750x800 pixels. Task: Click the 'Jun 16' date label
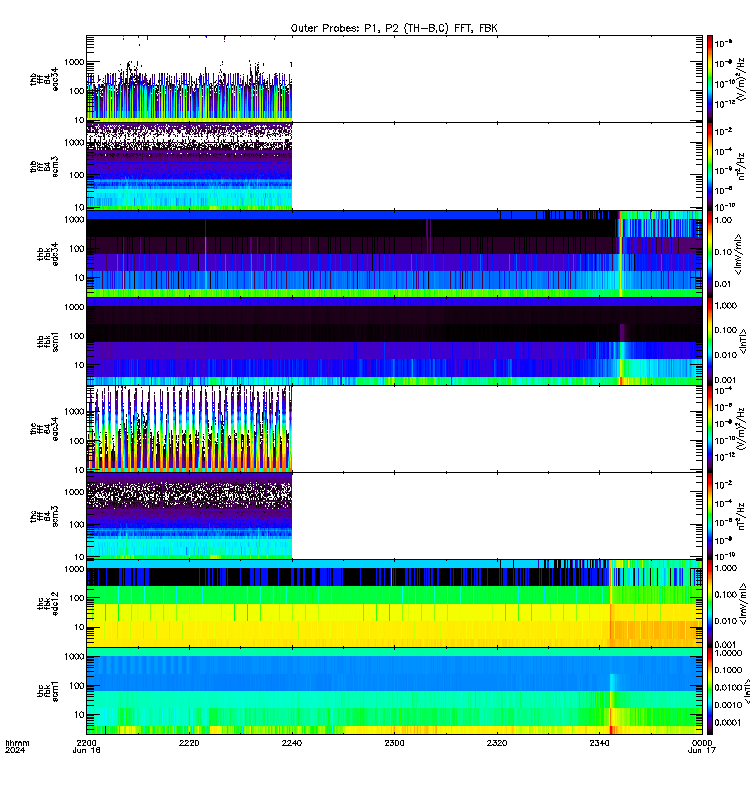click(86, 750)
